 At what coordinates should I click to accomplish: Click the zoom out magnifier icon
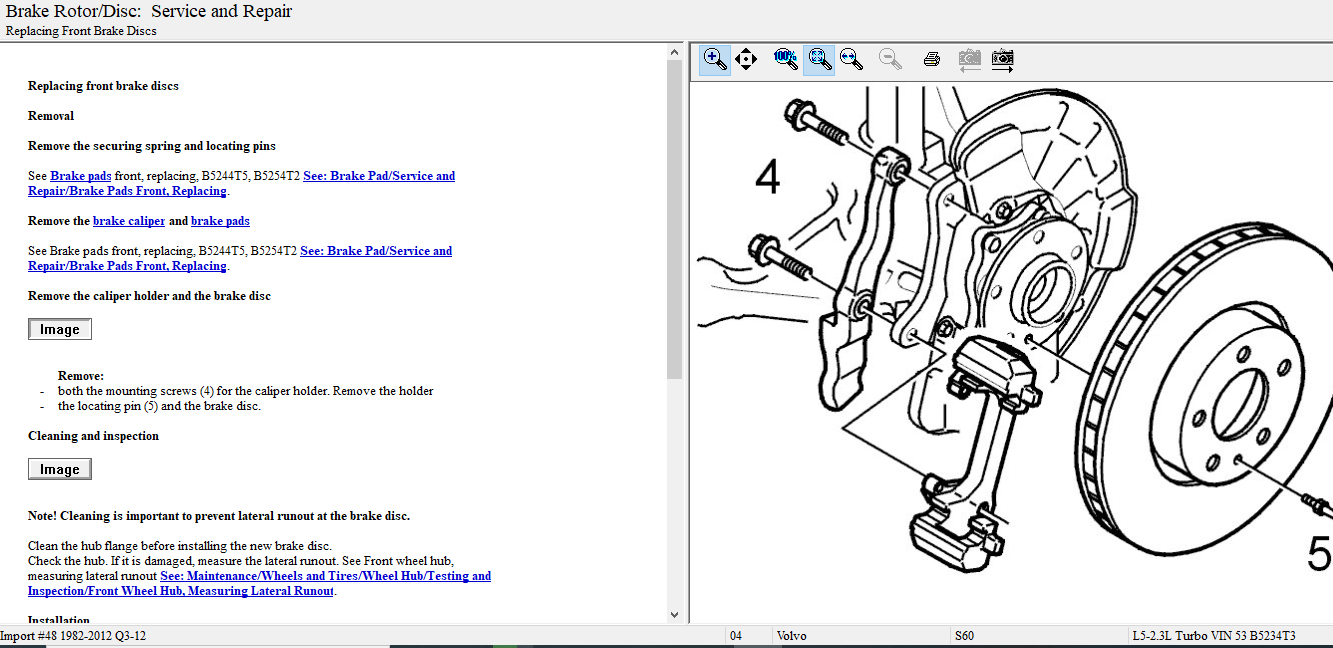pyautogui.click(x=890, y=59)
